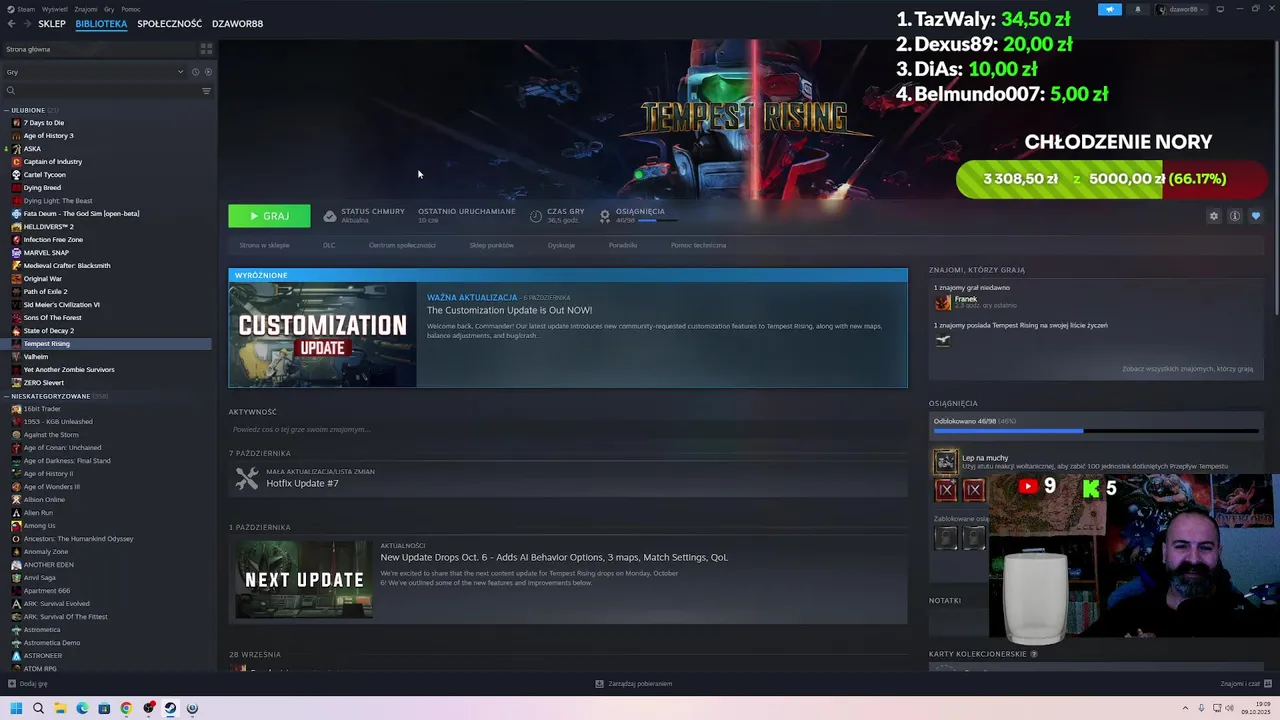1280x720 pixels.
Task: Open Pomoc techniczna link
Action: (698, 245)
